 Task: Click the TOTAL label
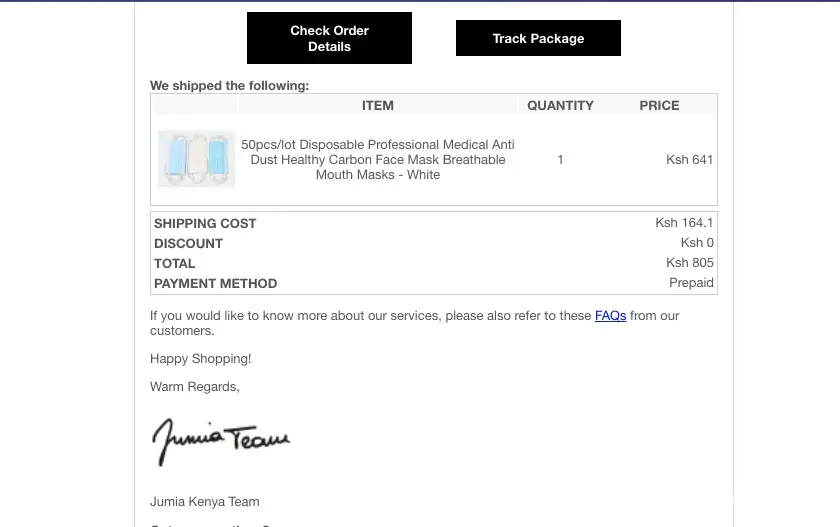point(175,263)
